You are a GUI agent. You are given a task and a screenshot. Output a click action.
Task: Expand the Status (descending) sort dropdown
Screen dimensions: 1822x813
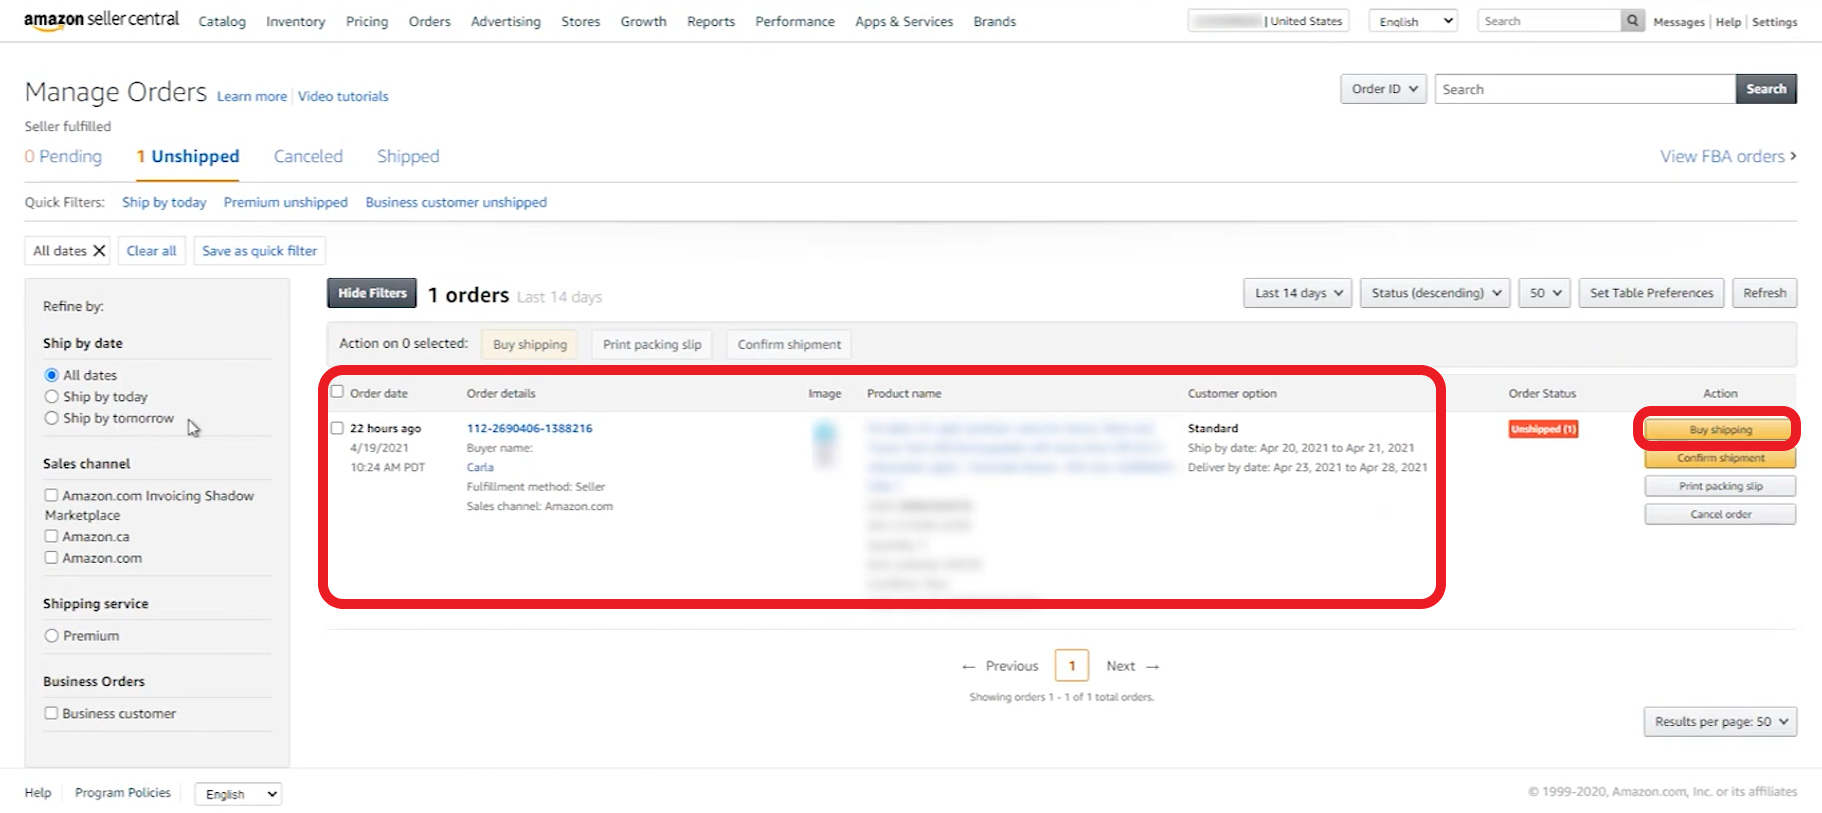[1435, 293]
